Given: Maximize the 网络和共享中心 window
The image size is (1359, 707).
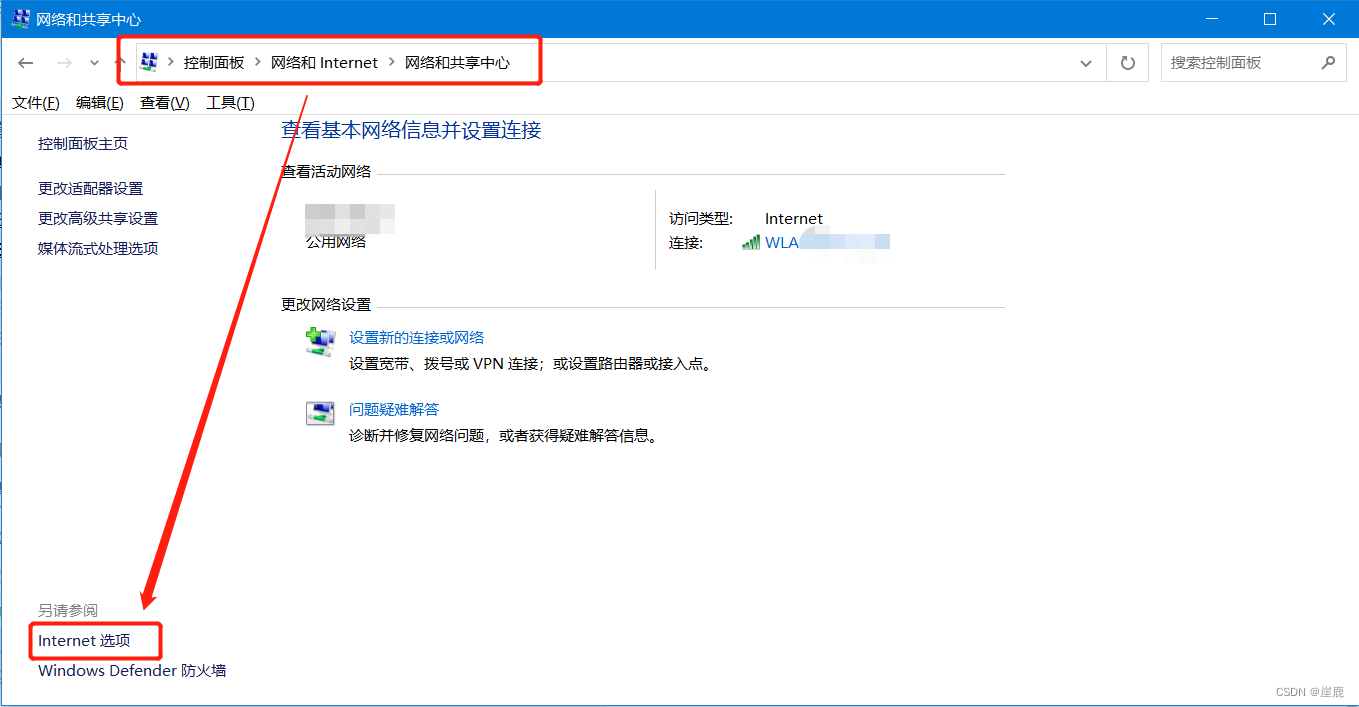Looking at the screenshot, I should pos(1270,19).
